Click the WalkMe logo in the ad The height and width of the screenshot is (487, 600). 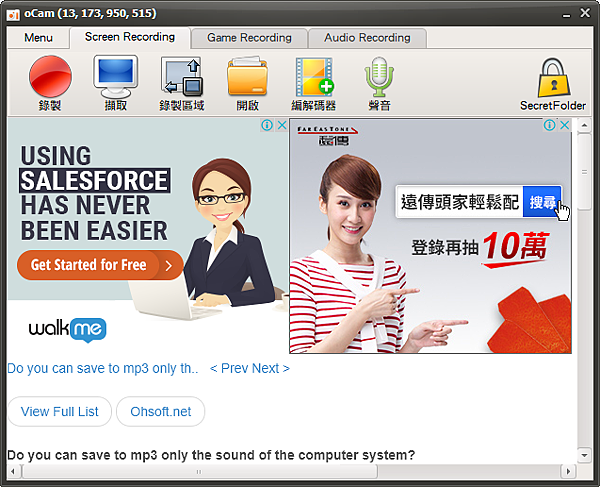[67, 329]
